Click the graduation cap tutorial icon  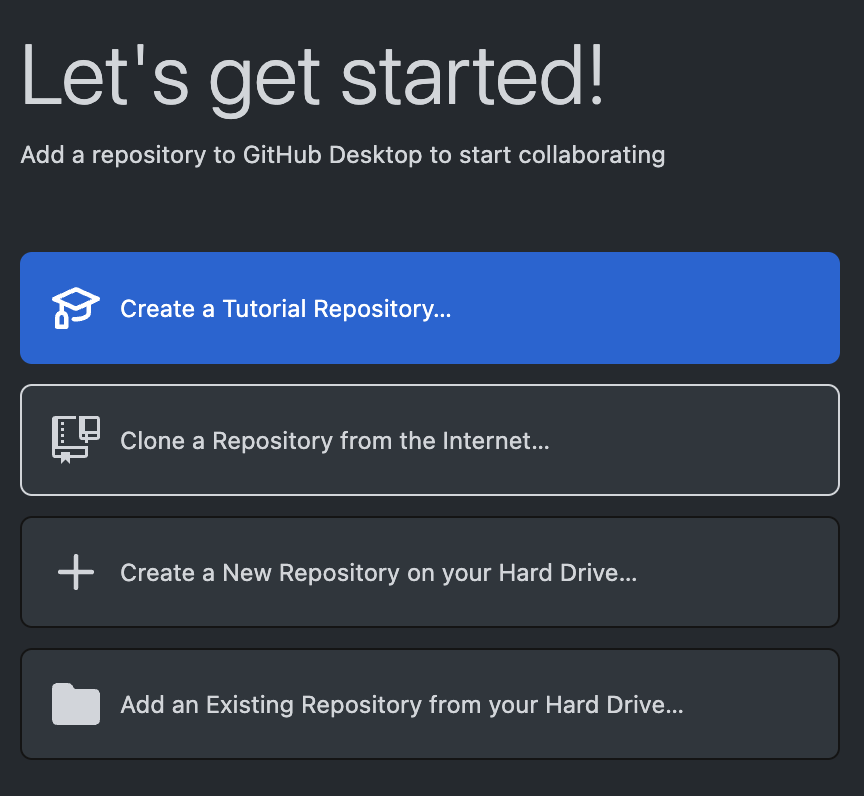[76, 308]
